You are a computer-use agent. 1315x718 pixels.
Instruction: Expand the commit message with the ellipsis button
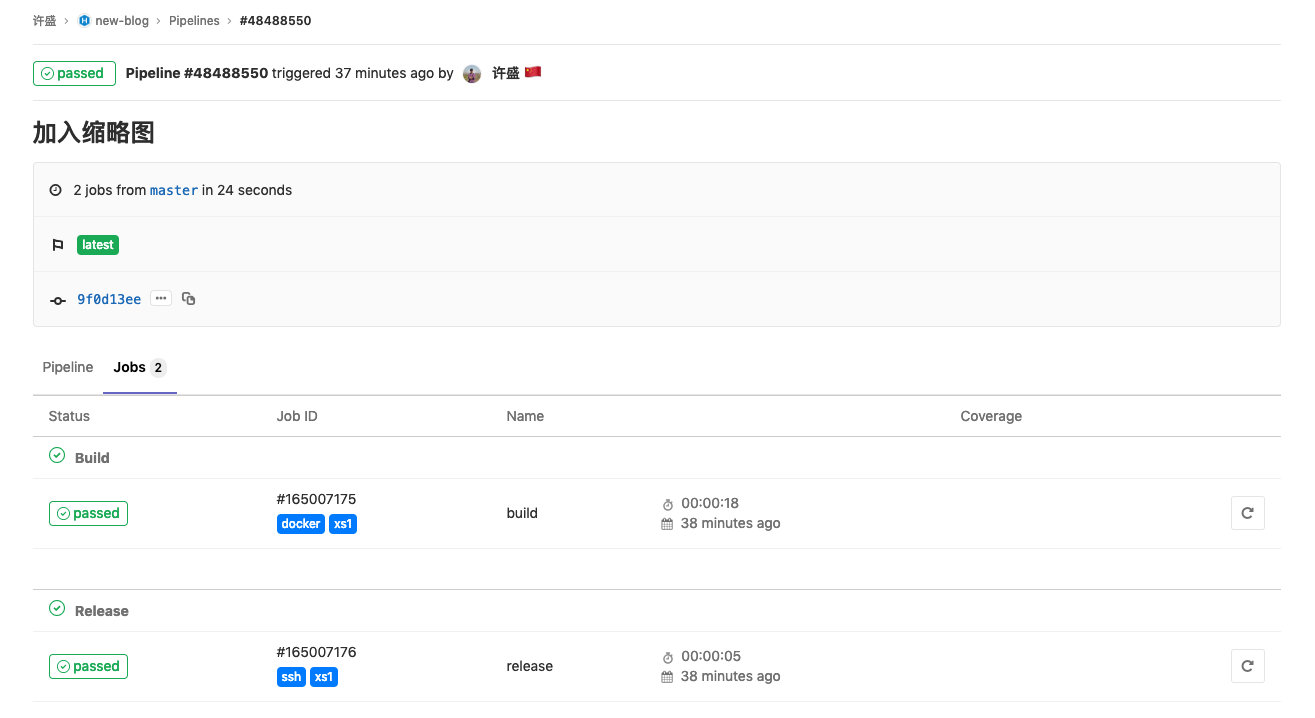(160, 297)
